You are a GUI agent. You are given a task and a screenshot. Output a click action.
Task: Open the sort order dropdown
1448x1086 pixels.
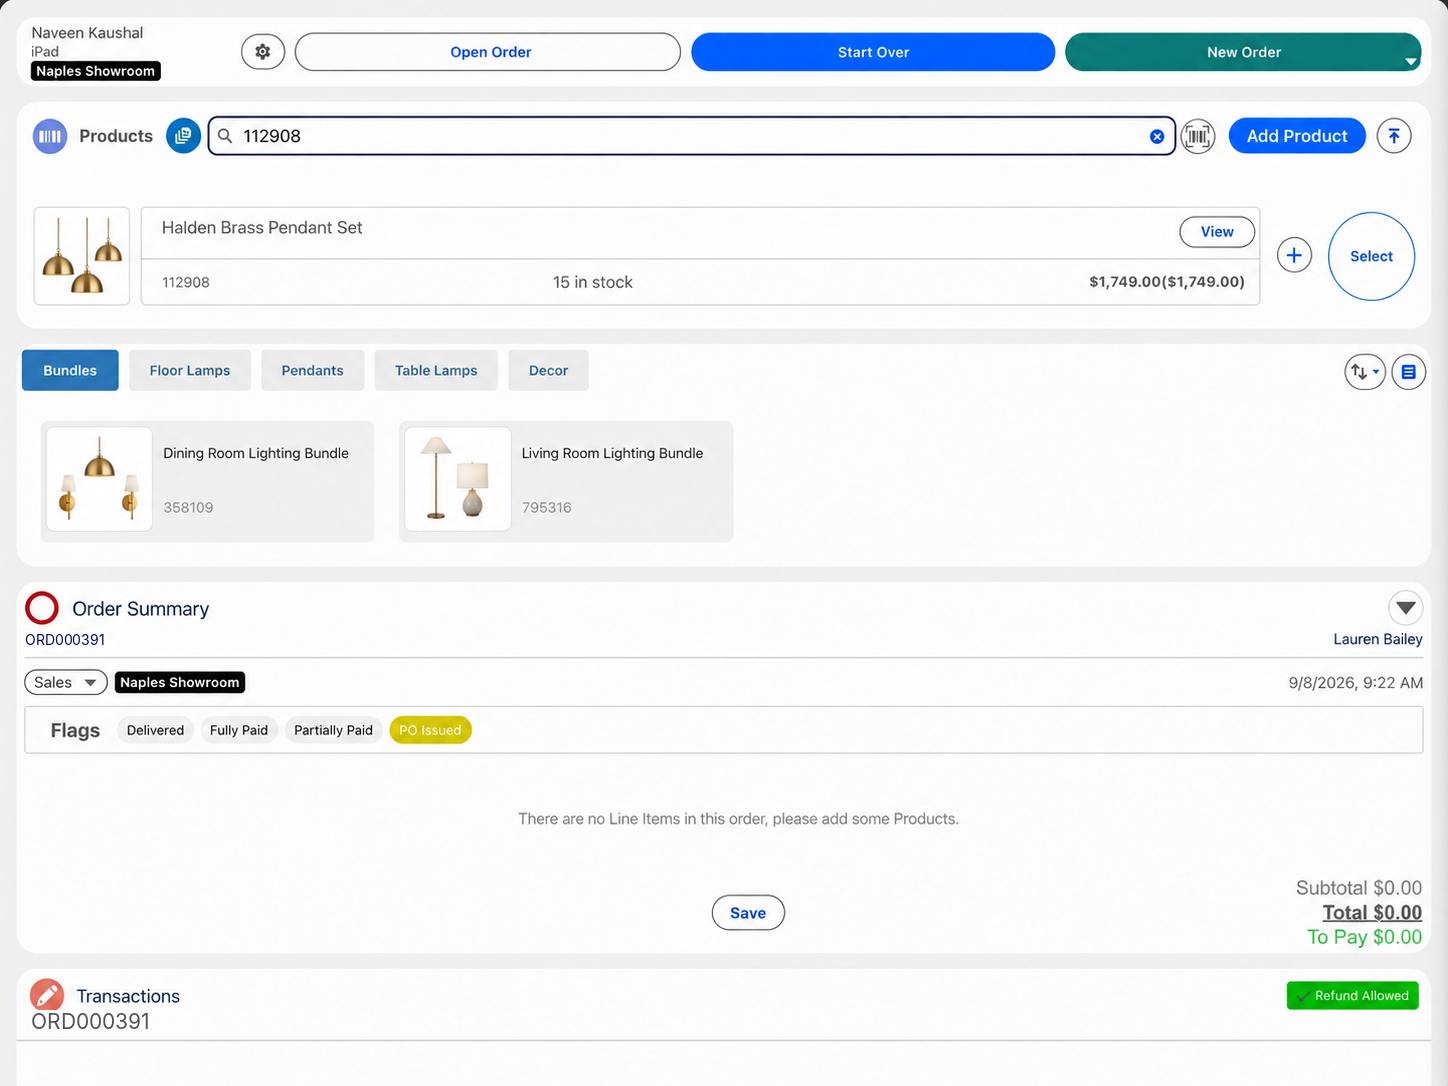pyautogui.click(x=1365, y=372)
